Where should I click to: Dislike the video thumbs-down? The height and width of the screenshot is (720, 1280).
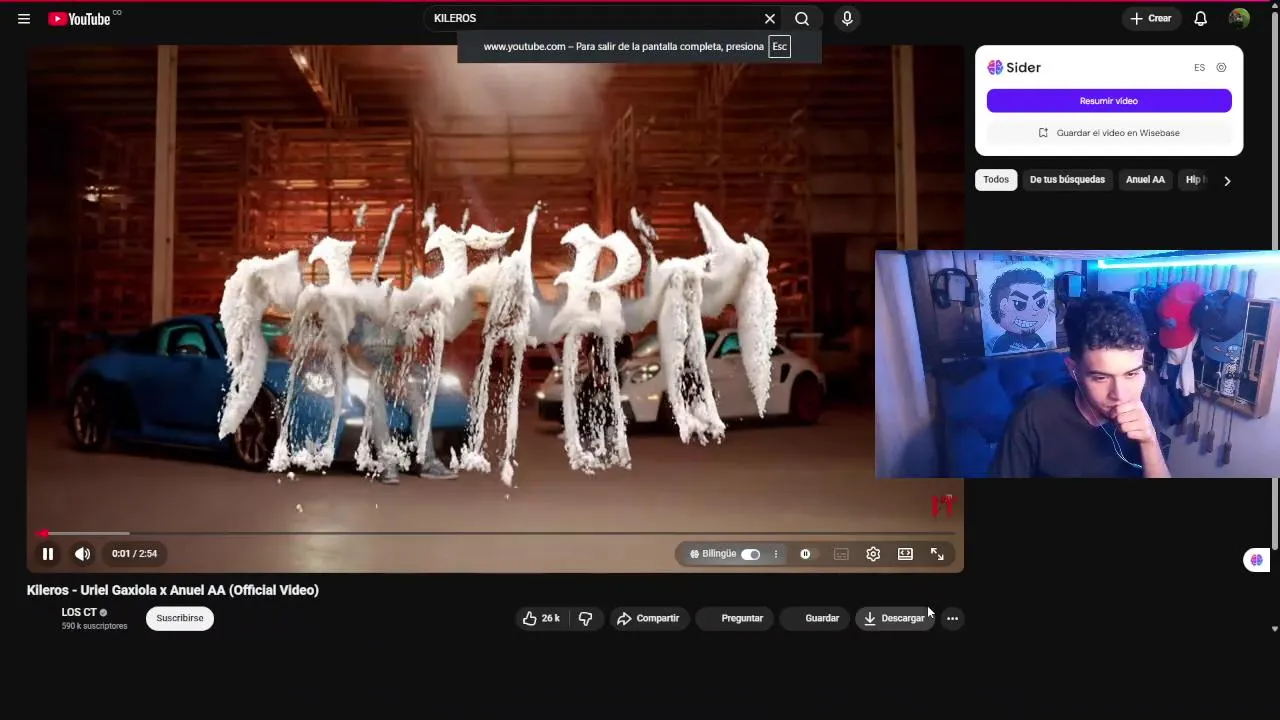click(586, 618)
